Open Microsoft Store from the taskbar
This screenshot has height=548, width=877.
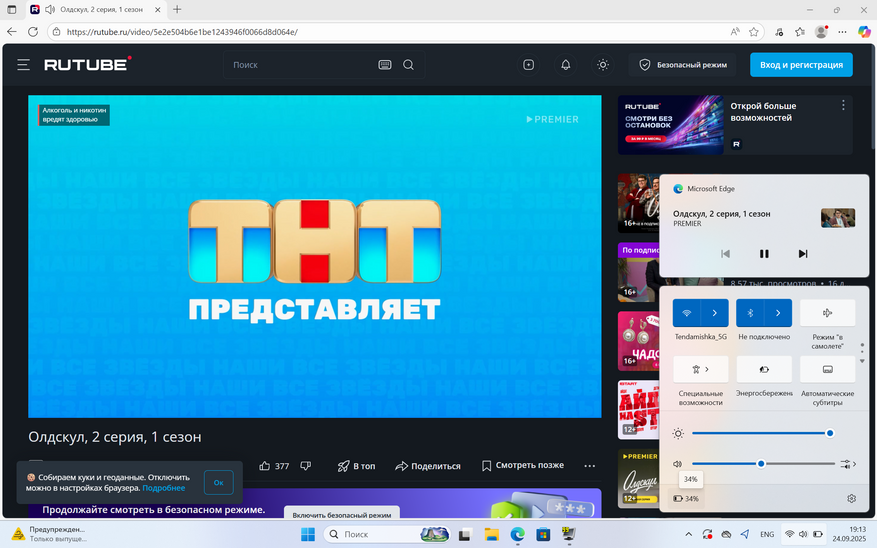pyautogui.click(x=543, y=535)
